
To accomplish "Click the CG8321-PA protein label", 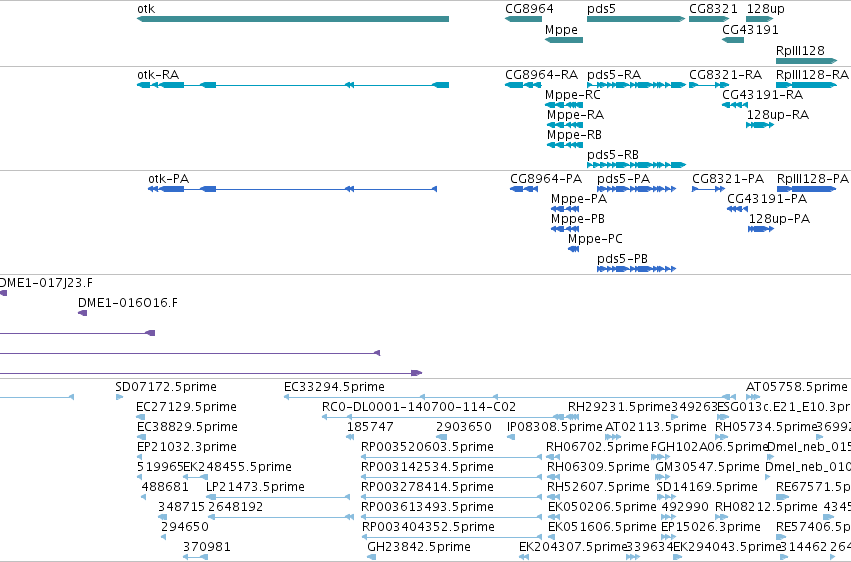I will (x=728, y=178).
